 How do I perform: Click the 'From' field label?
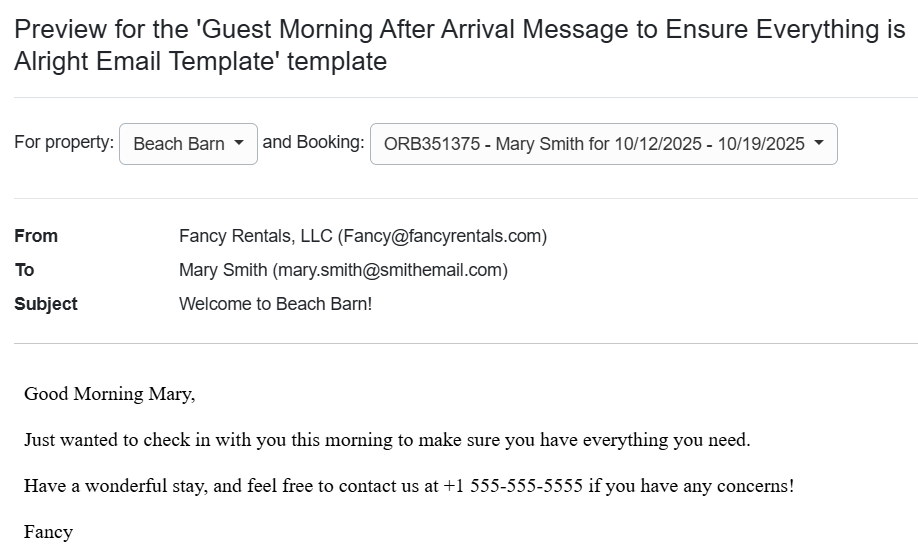click(x=36, y=236)
